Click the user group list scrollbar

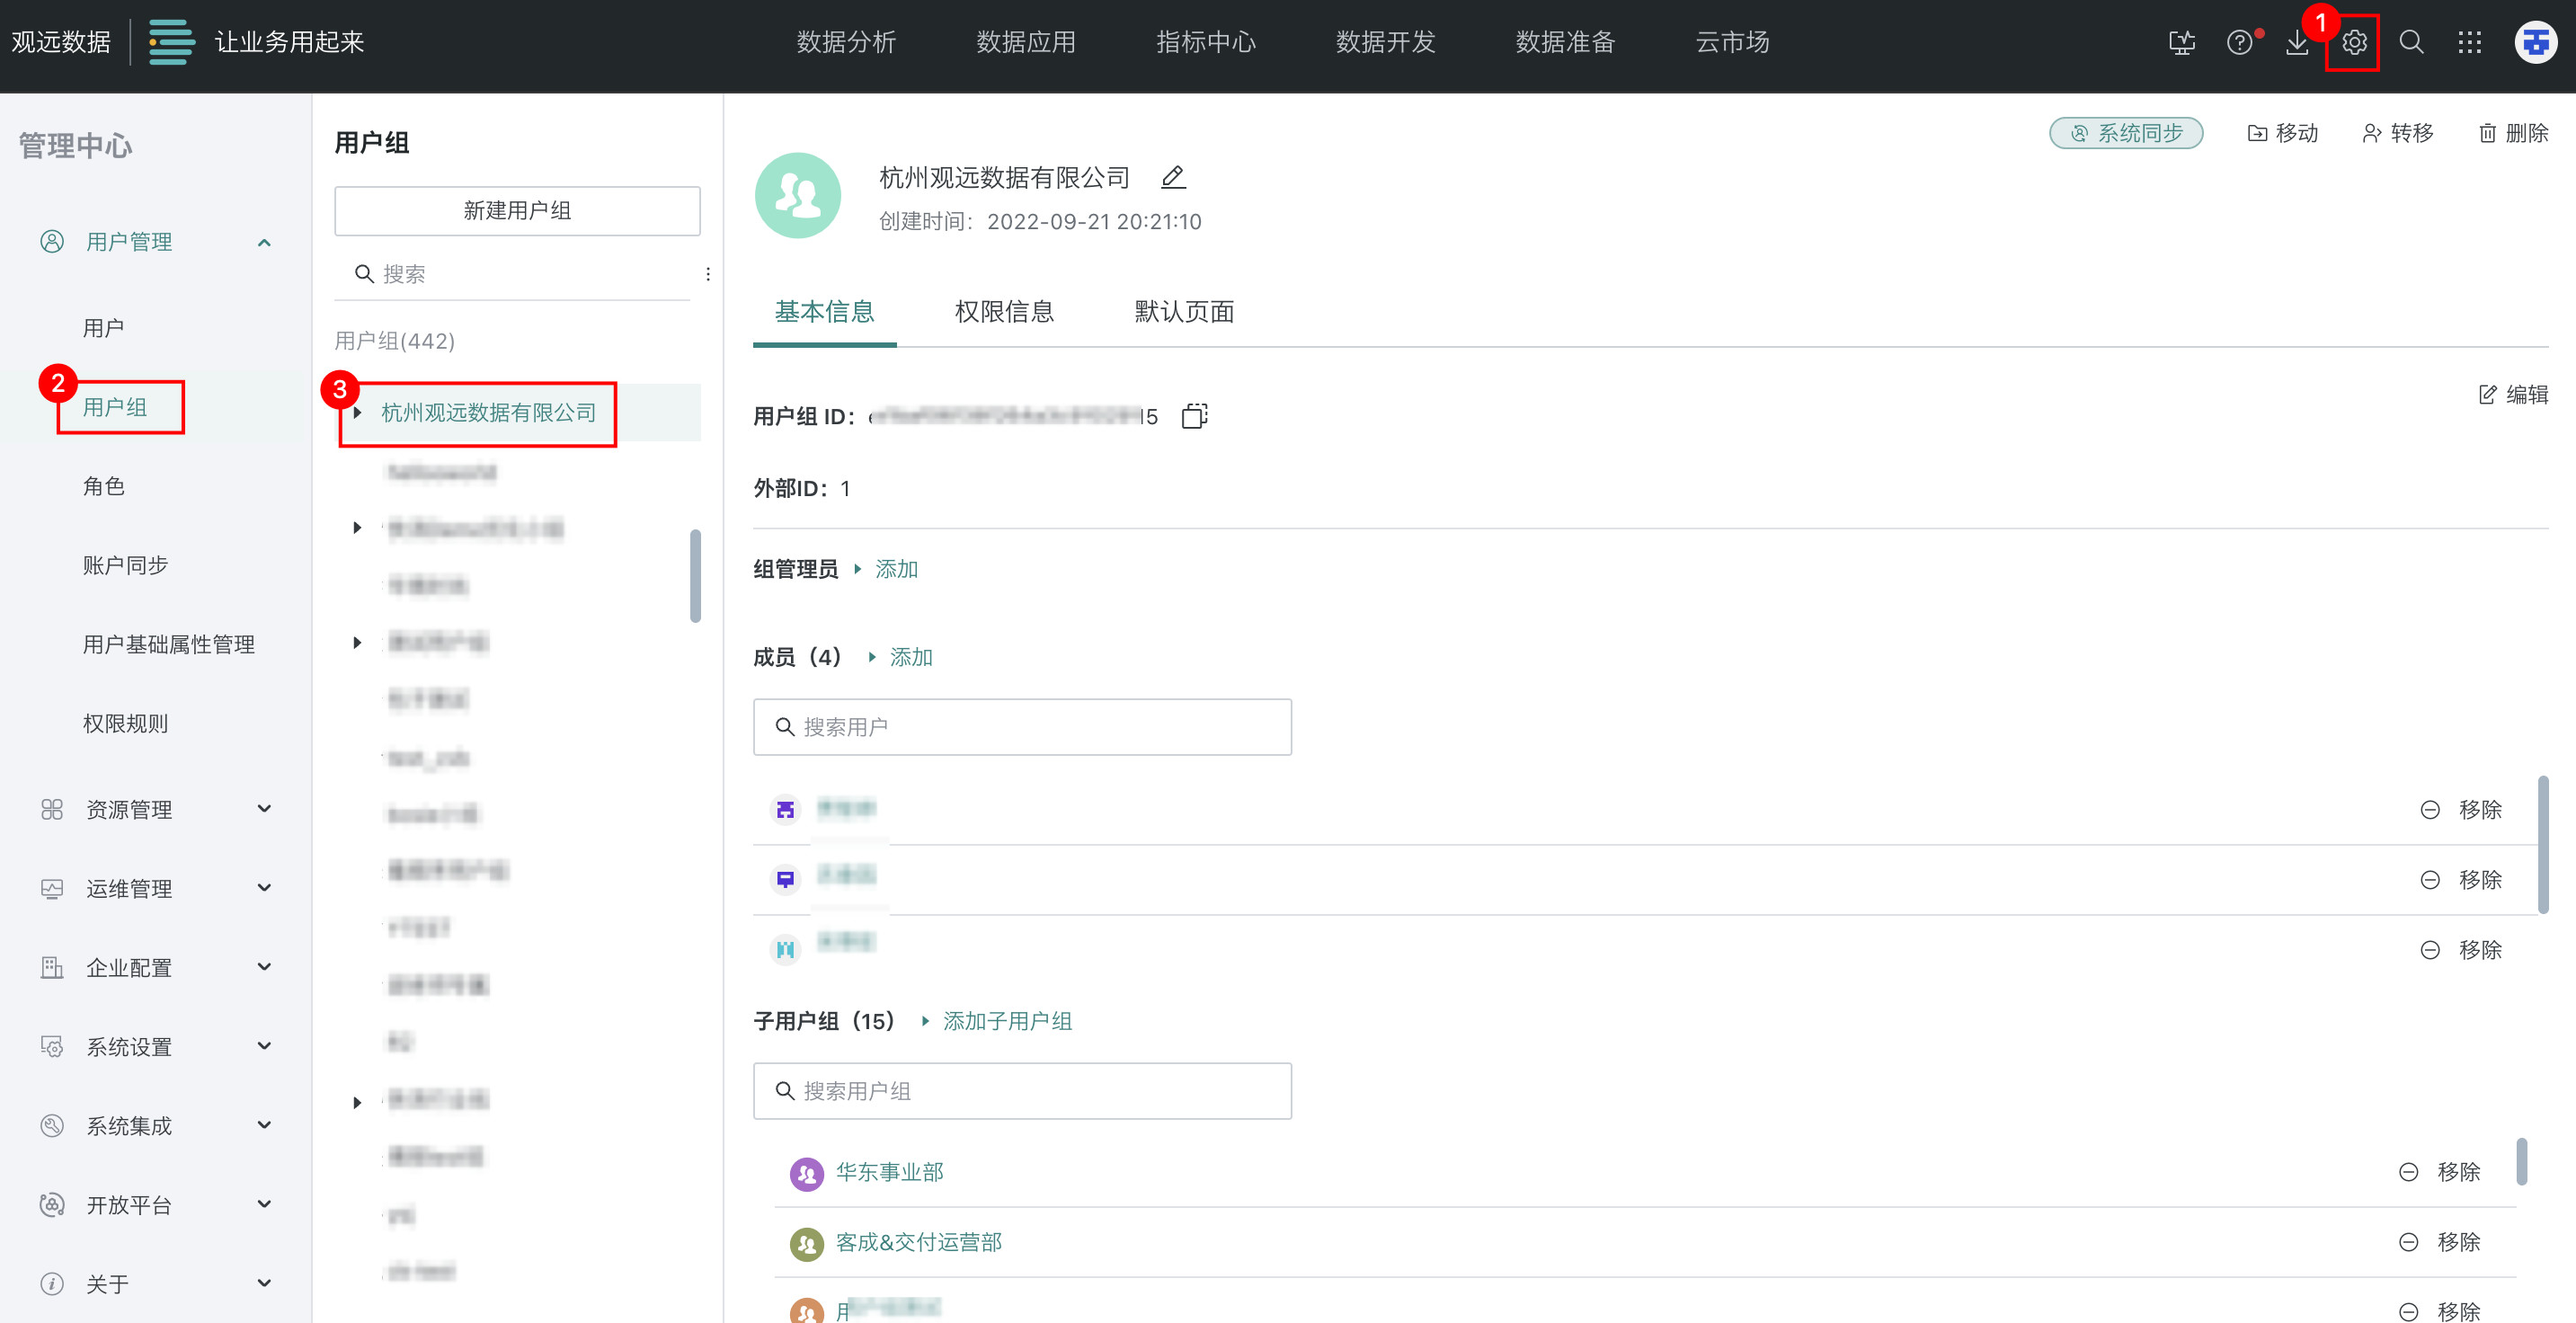[695, 575]
